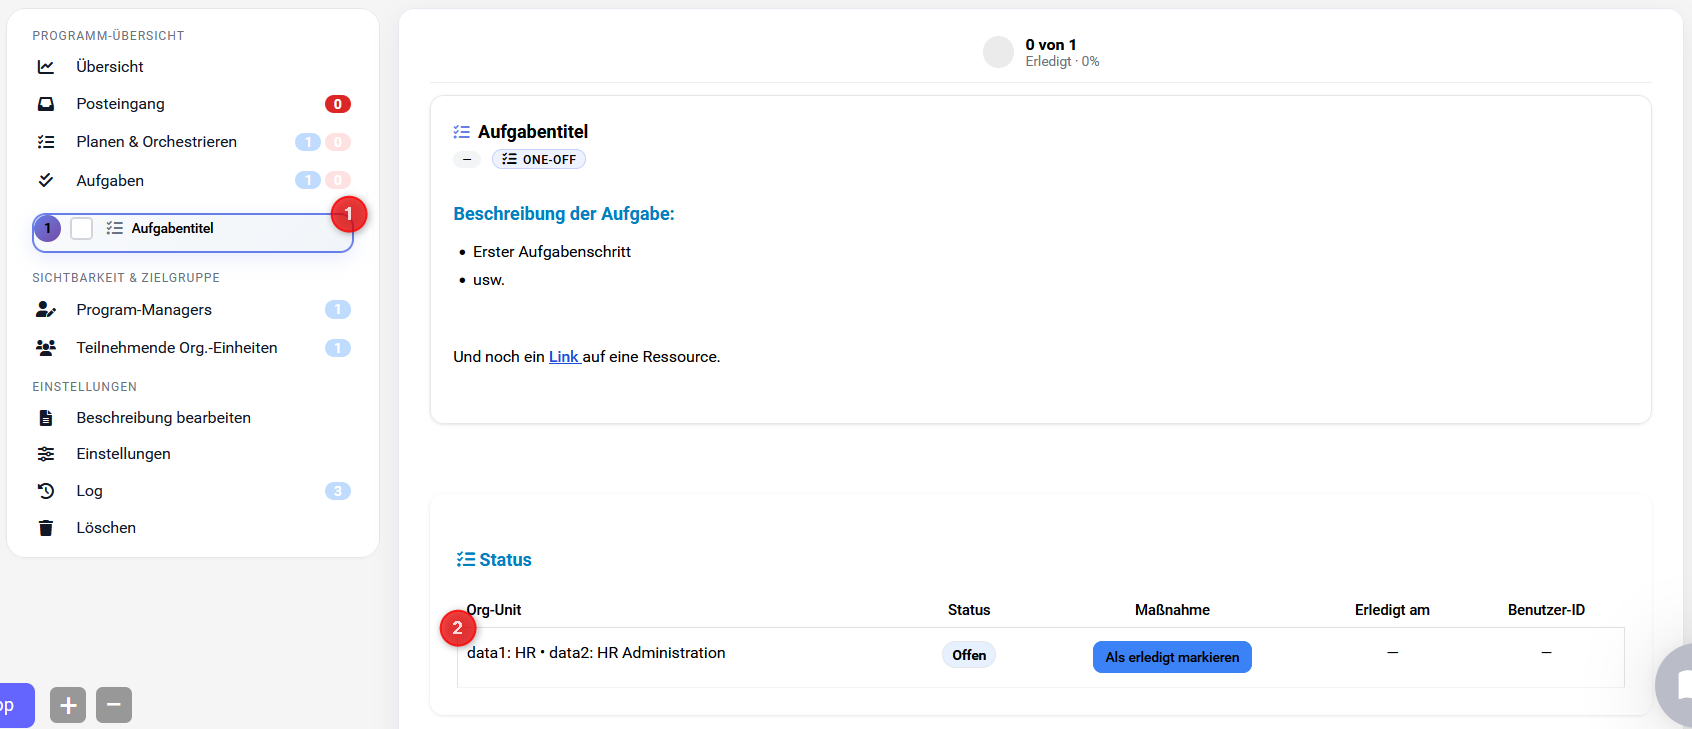Click the Übersicht chart icon
This screenshot has height=729, width=1692.
(46, 67)
